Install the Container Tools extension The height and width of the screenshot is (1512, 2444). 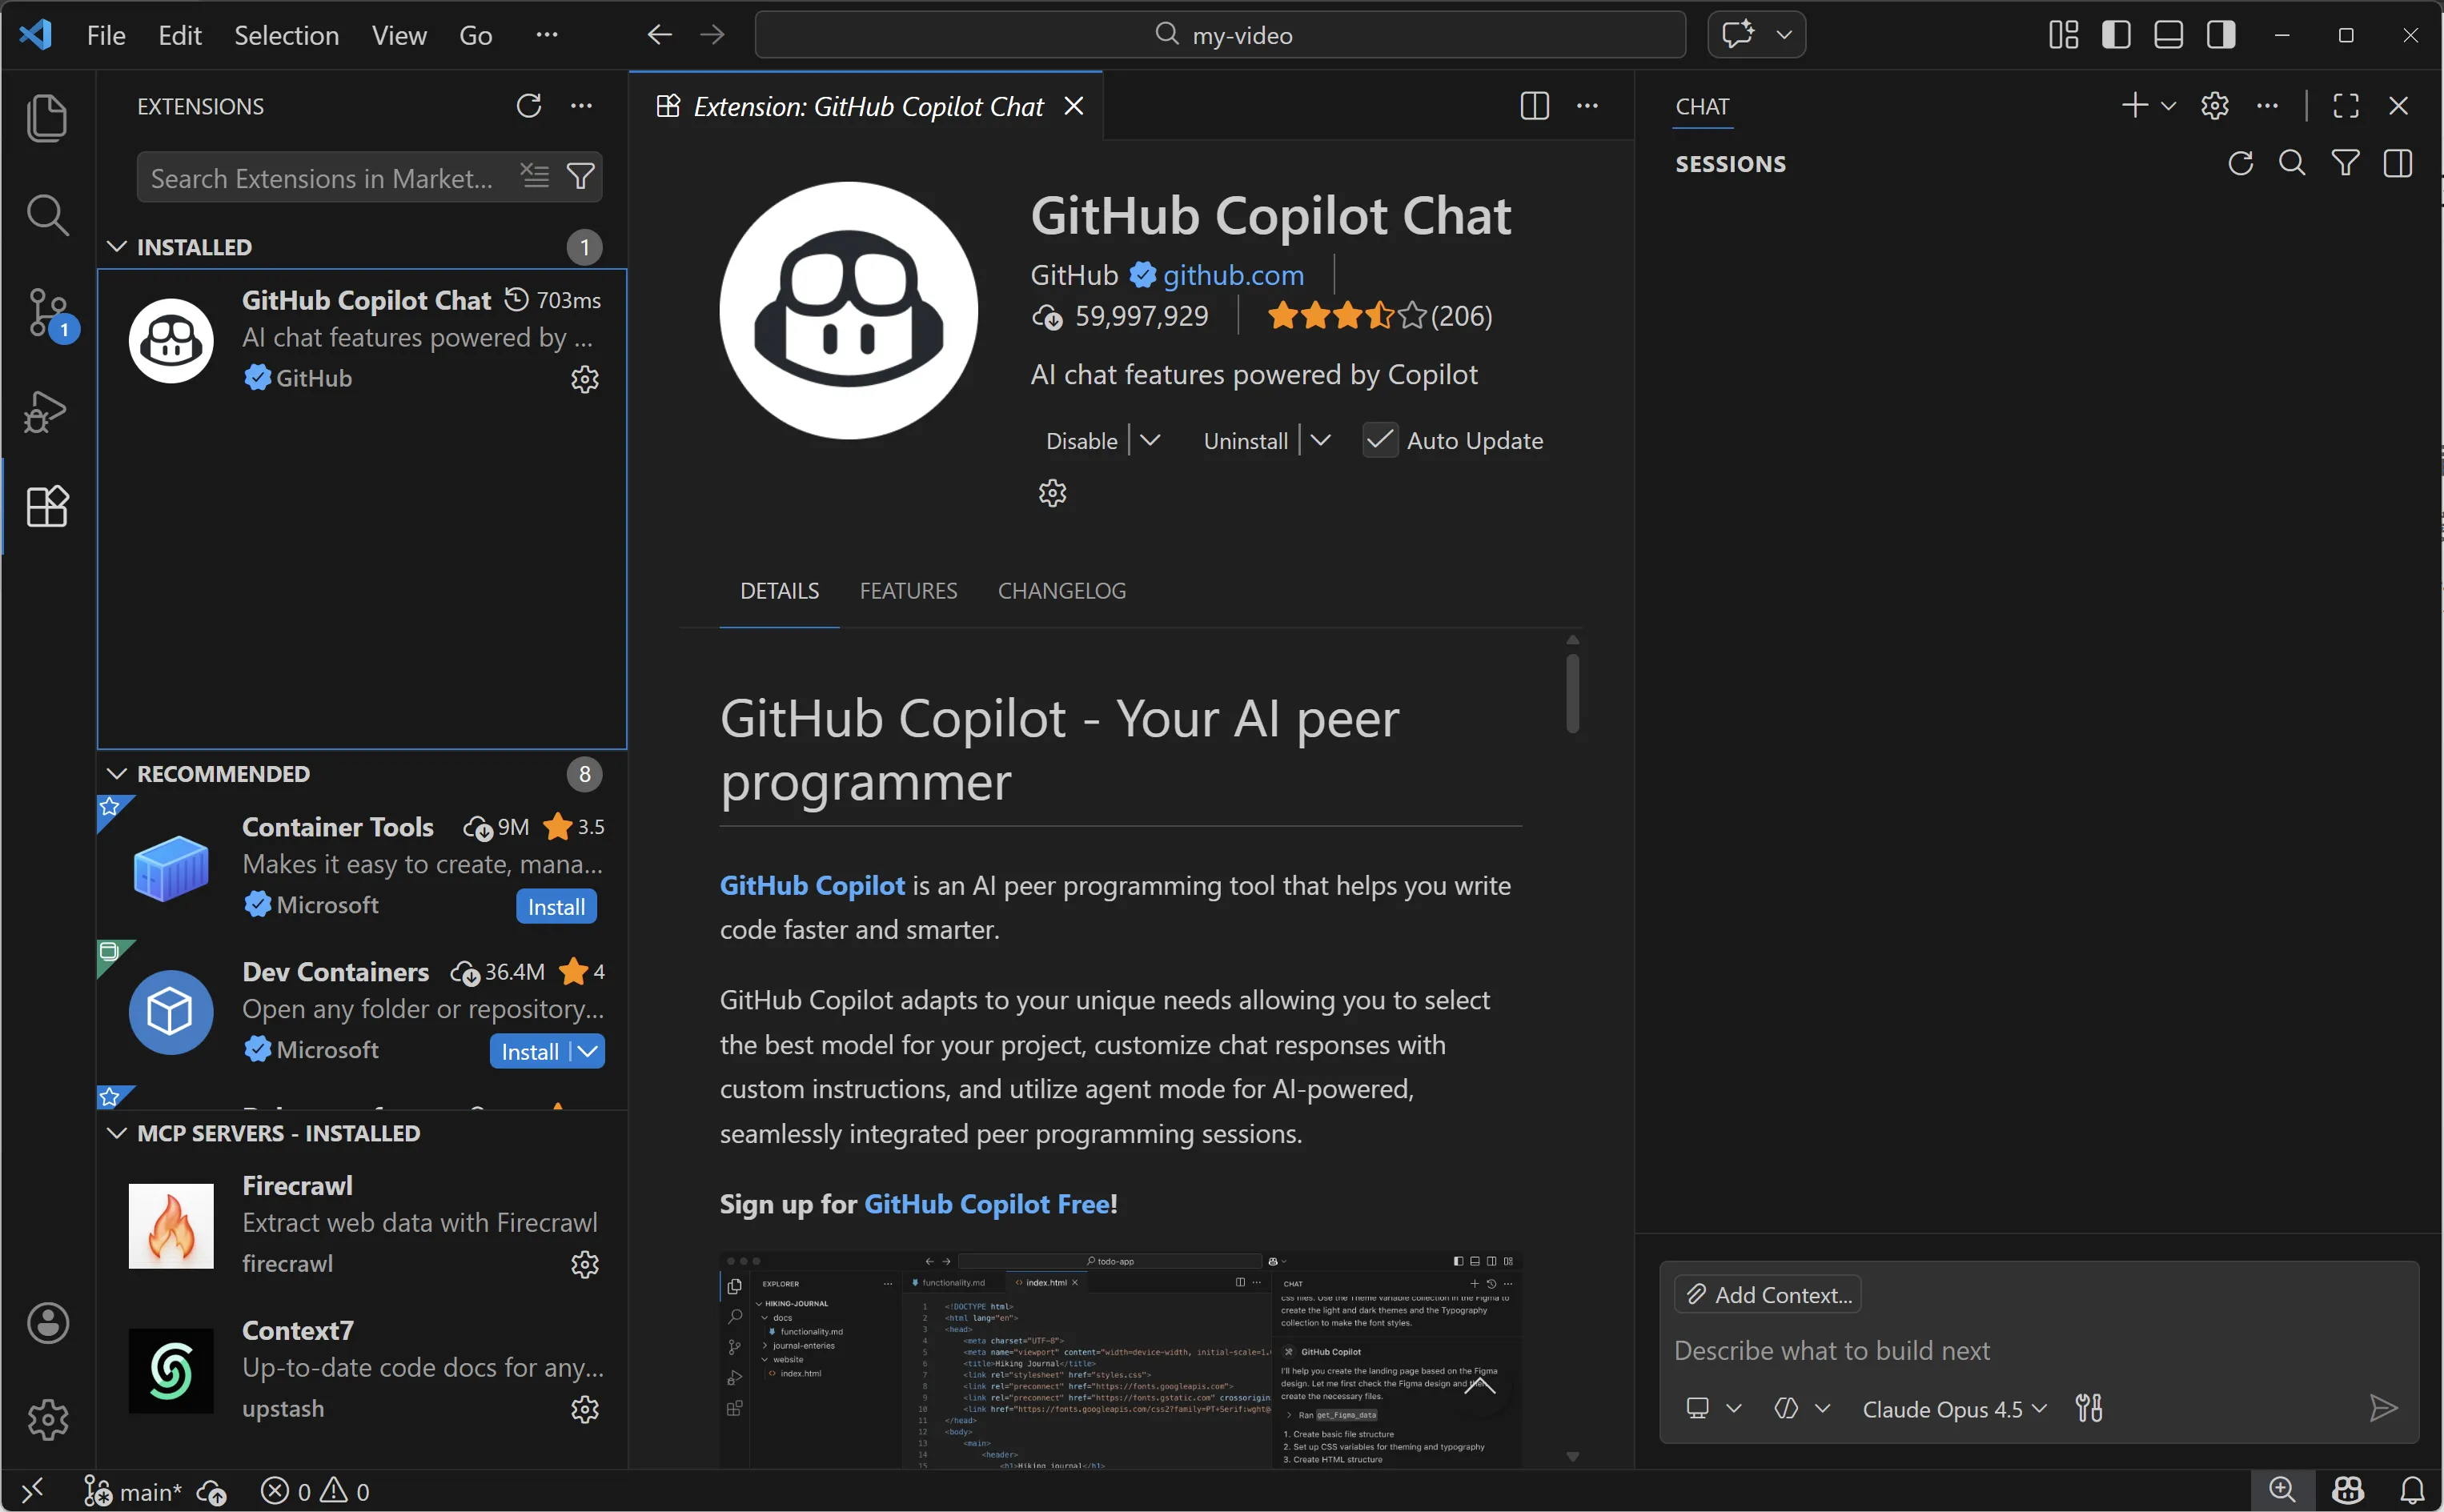[556, 906]
